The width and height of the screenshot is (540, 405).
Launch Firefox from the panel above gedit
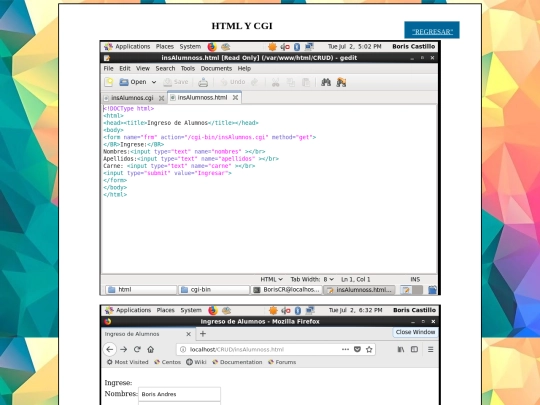(212, 47)
